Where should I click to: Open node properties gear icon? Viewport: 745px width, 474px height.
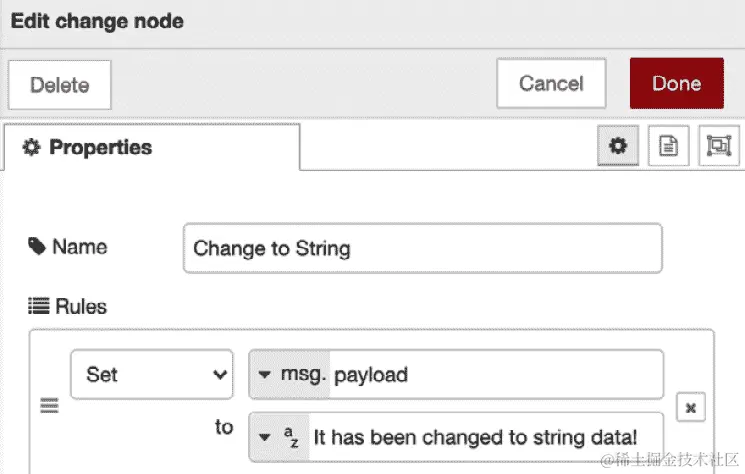tap(618, 146)
